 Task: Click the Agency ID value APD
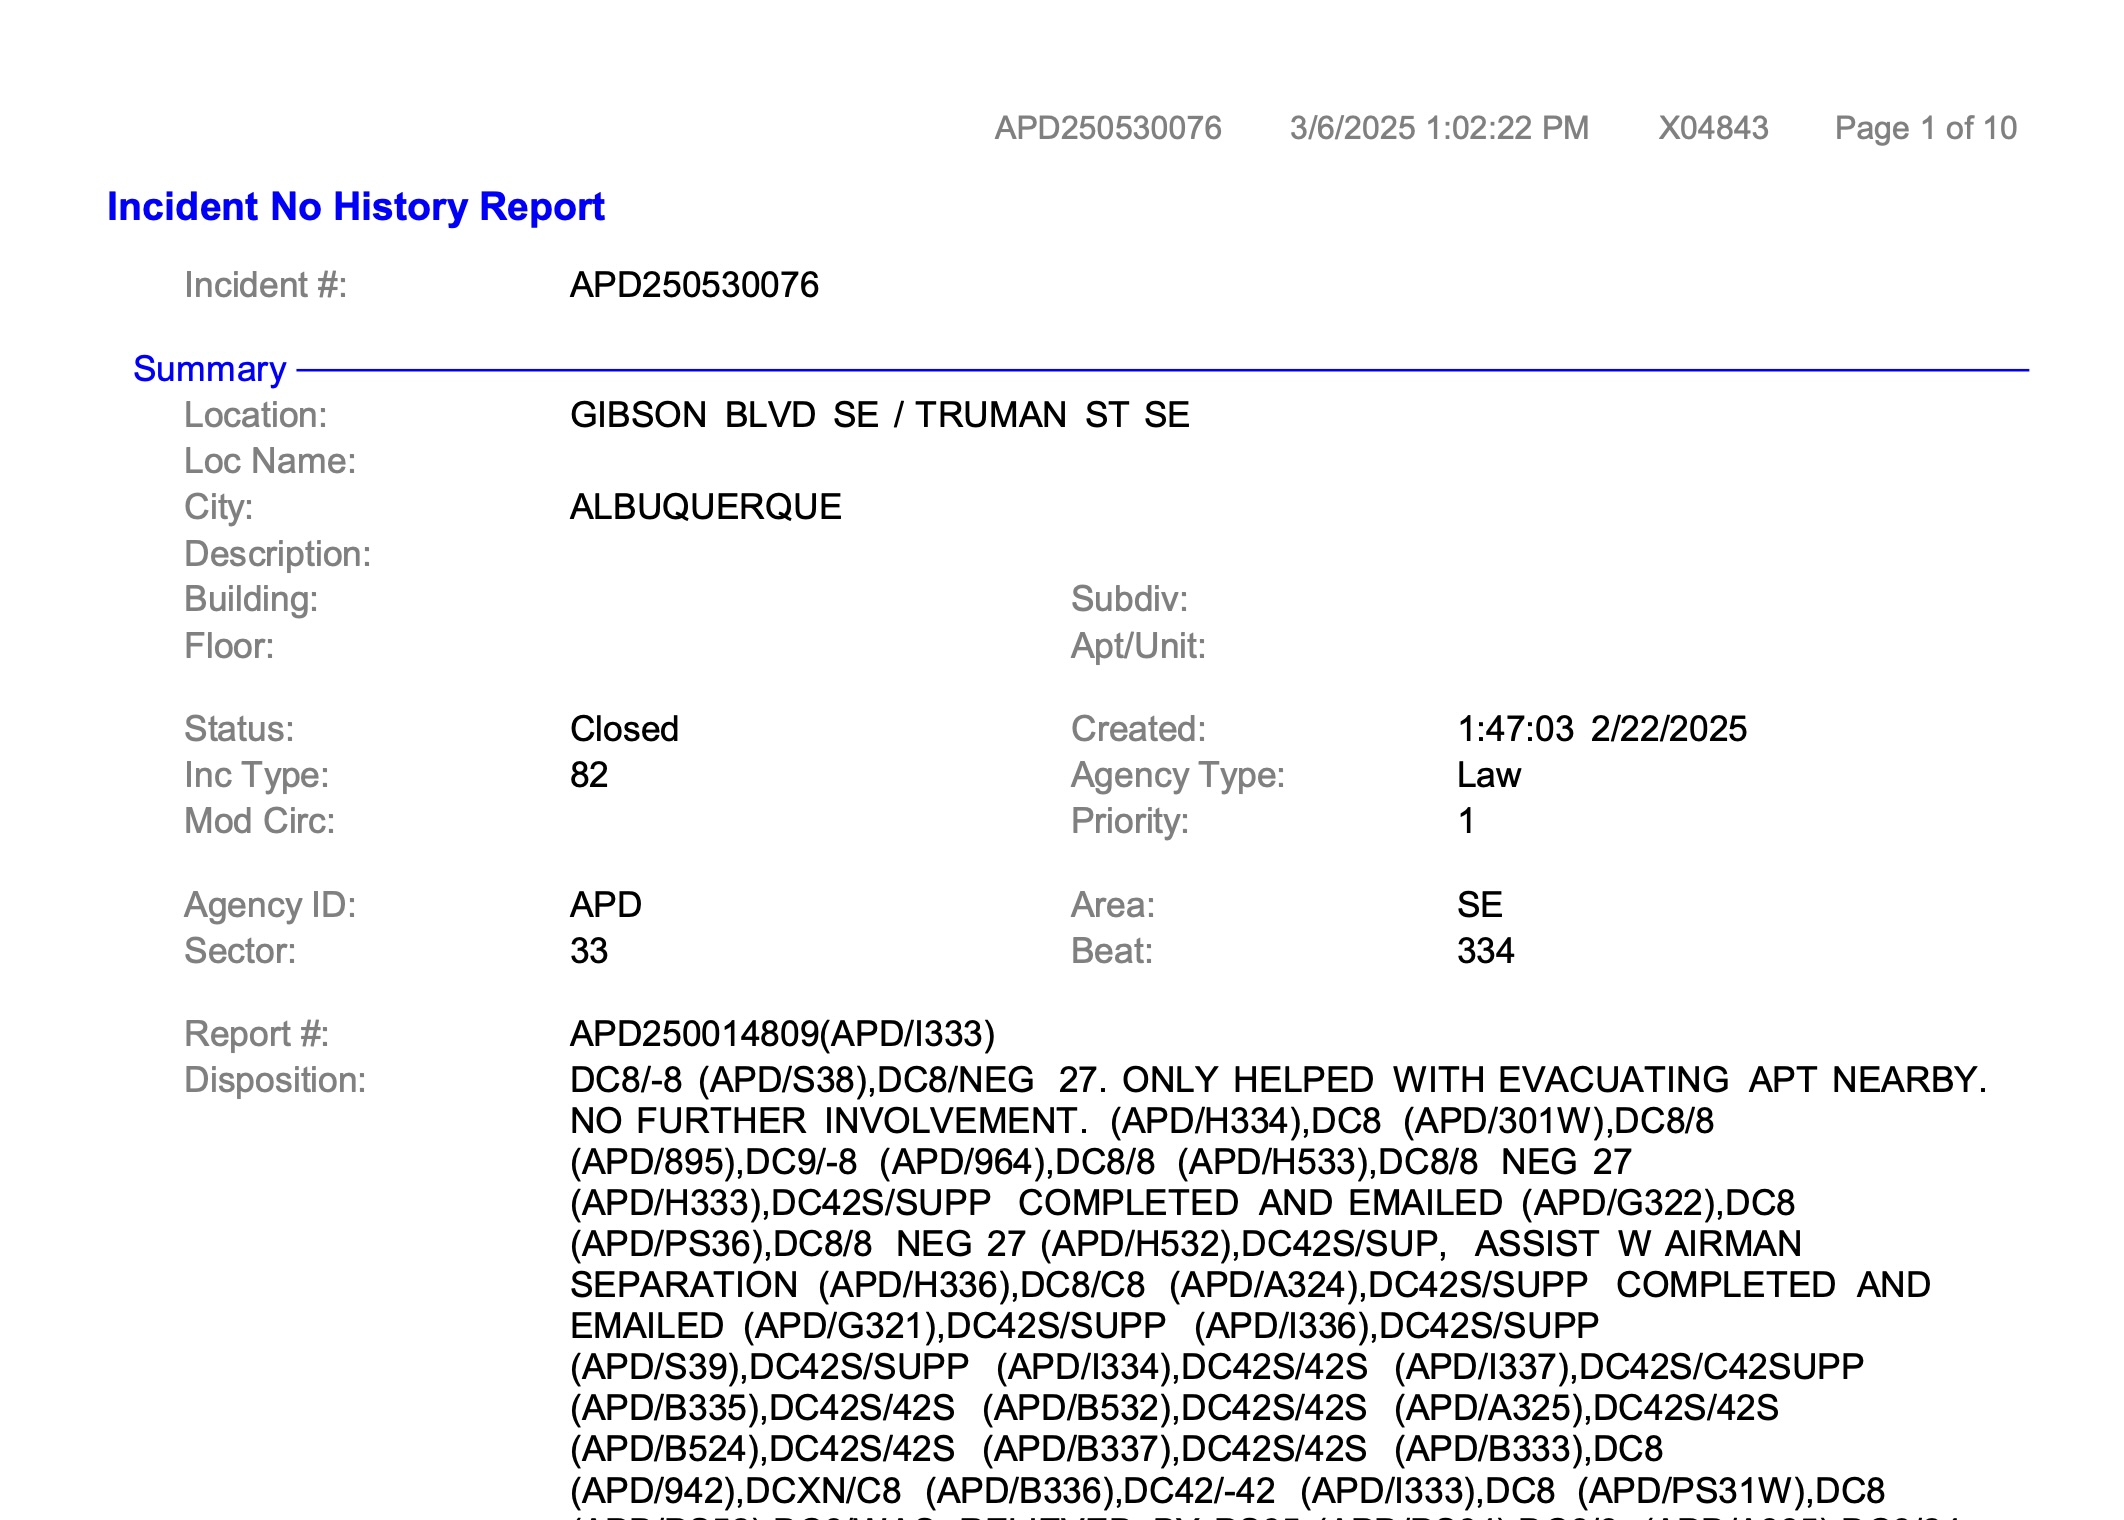pyautogui.click(x=605, y=905)
